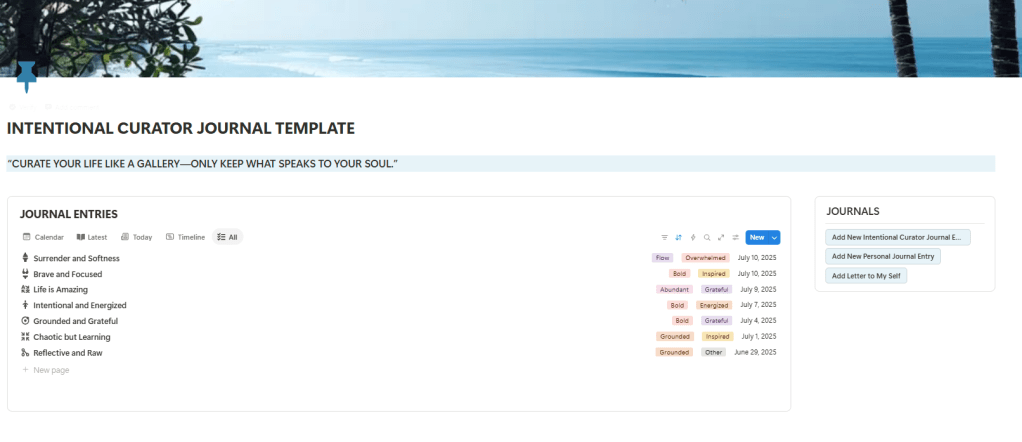Open automations via the lightning bolt icon
This screenshot has height=442, width=1022.
coord(693,237)
